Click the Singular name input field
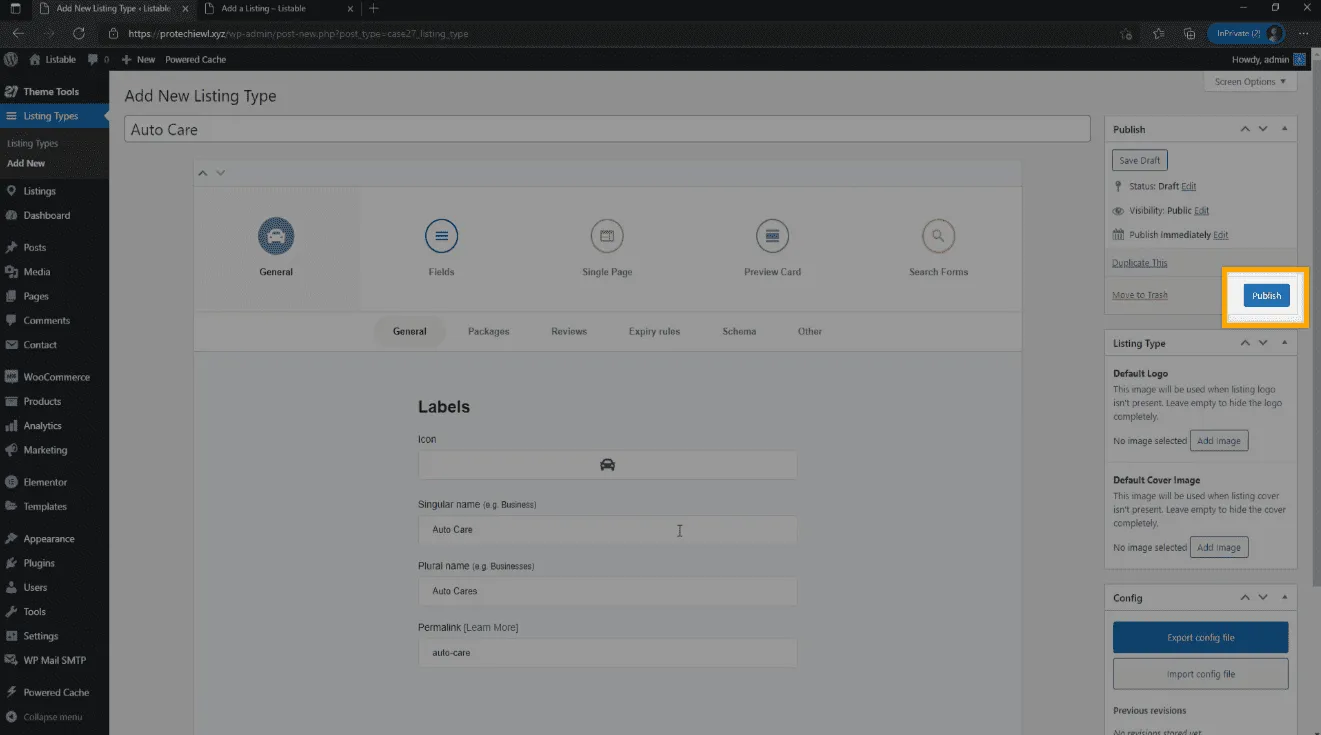1321x735 pixels. [607, 530]
